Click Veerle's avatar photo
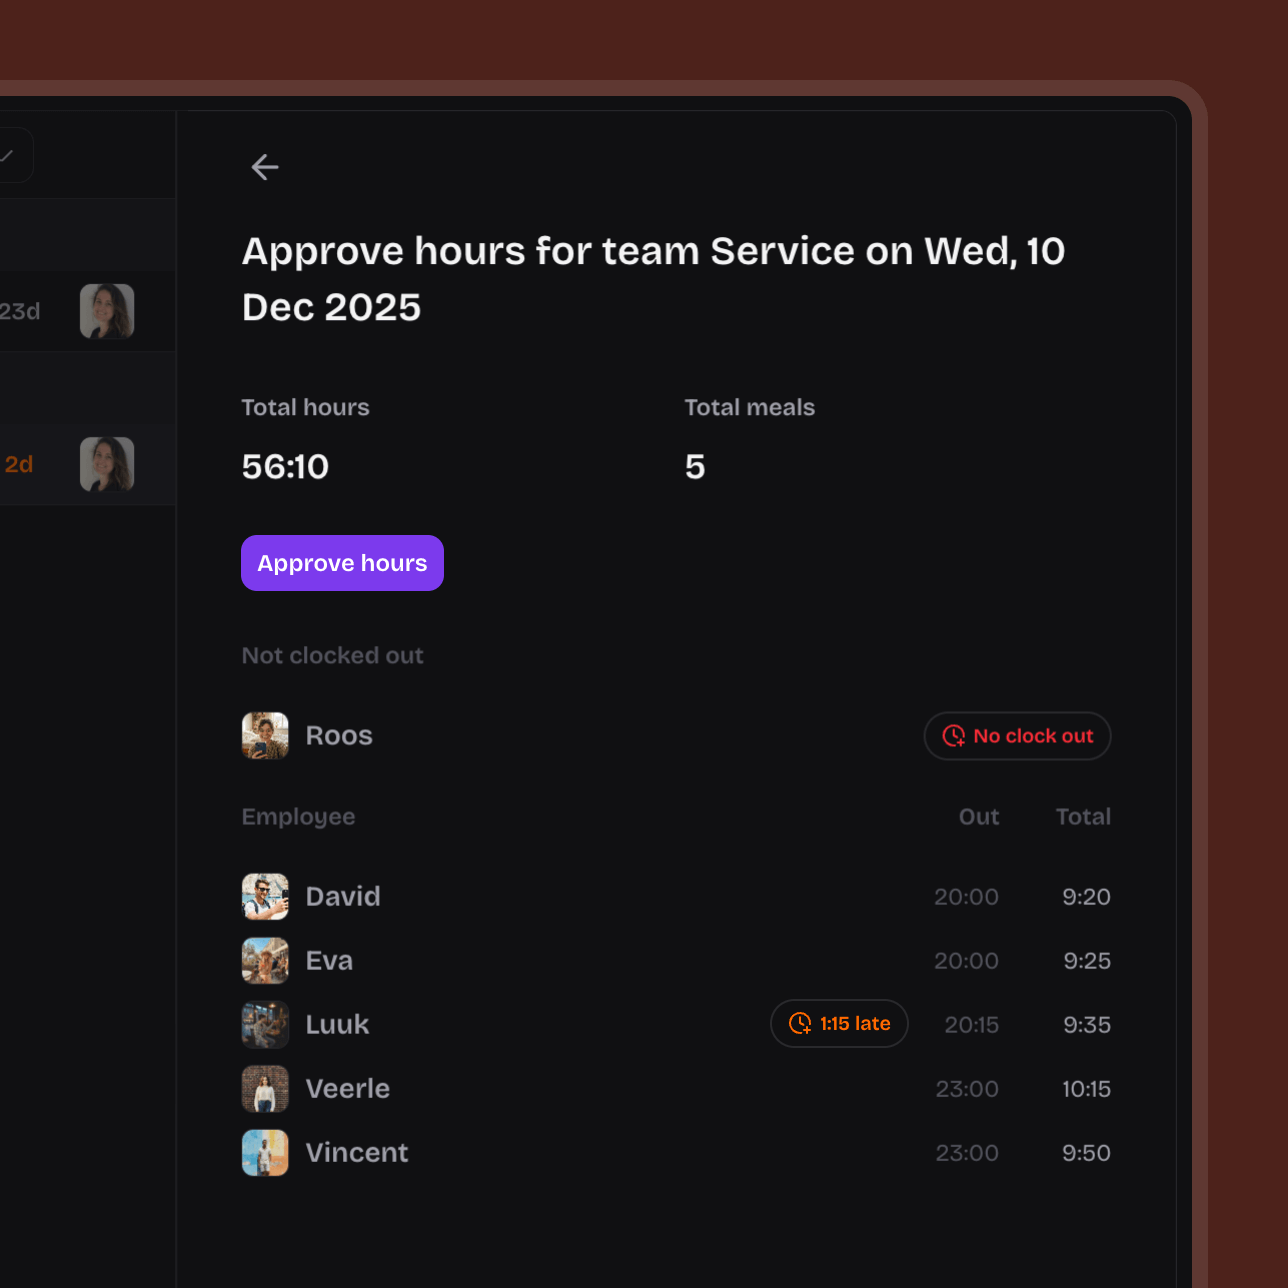1288x1288 pixels. coord(265,1089)
